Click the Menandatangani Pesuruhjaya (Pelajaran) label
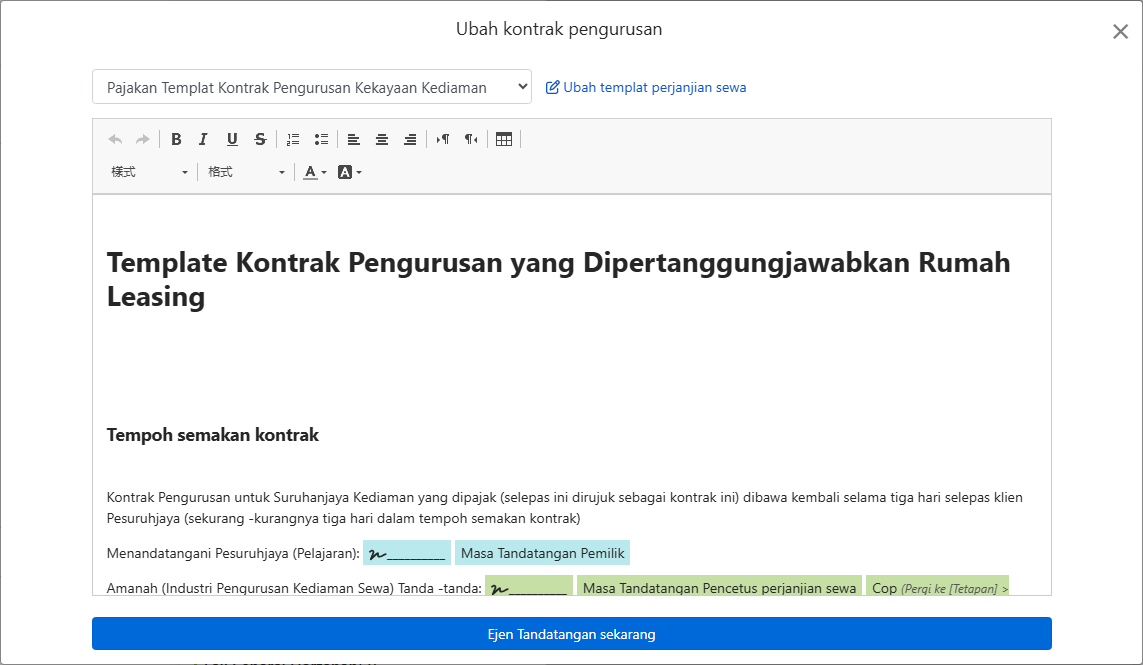The width and height of the screenshot is (1143, 665). click(x=233, y=553)
